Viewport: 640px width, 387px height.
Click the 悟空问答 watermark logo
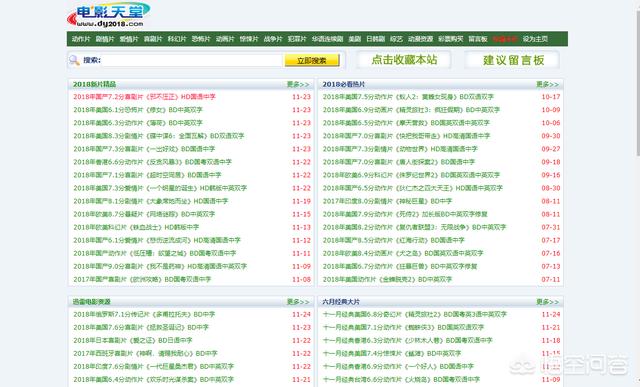tap(570, 364)
